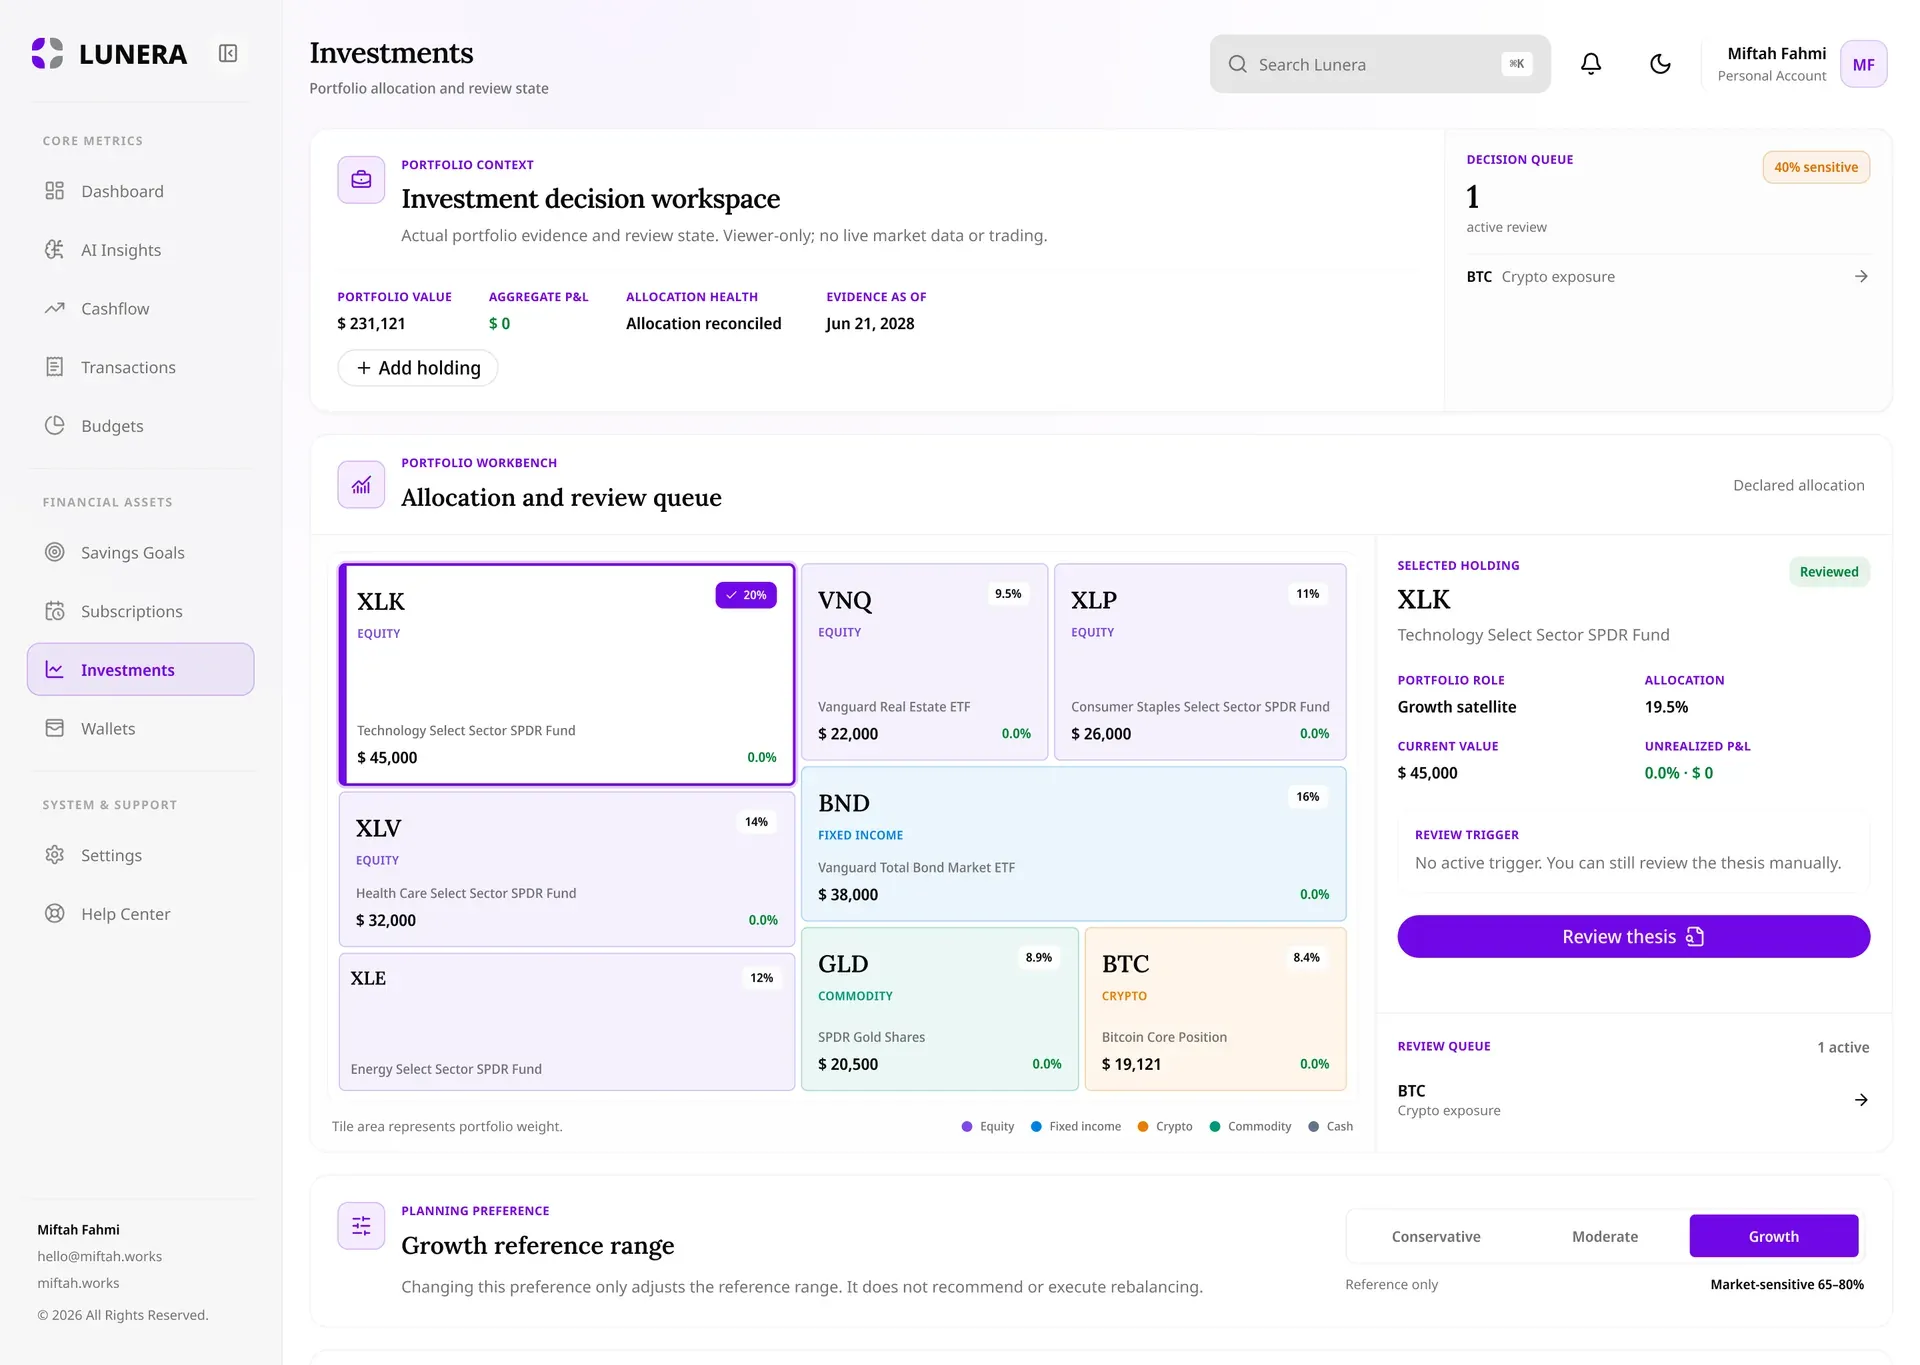Open the BTC review queue arrow
Viewport: 1920px width, 1365px height.
pyautogui.click(x=1861, y=1100)
